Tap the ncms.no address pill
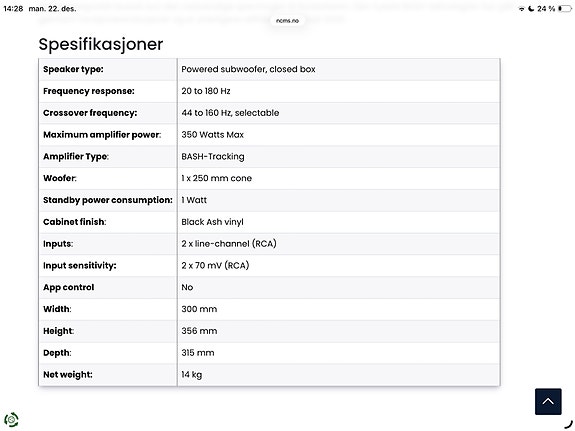 (x=287, y=21)
